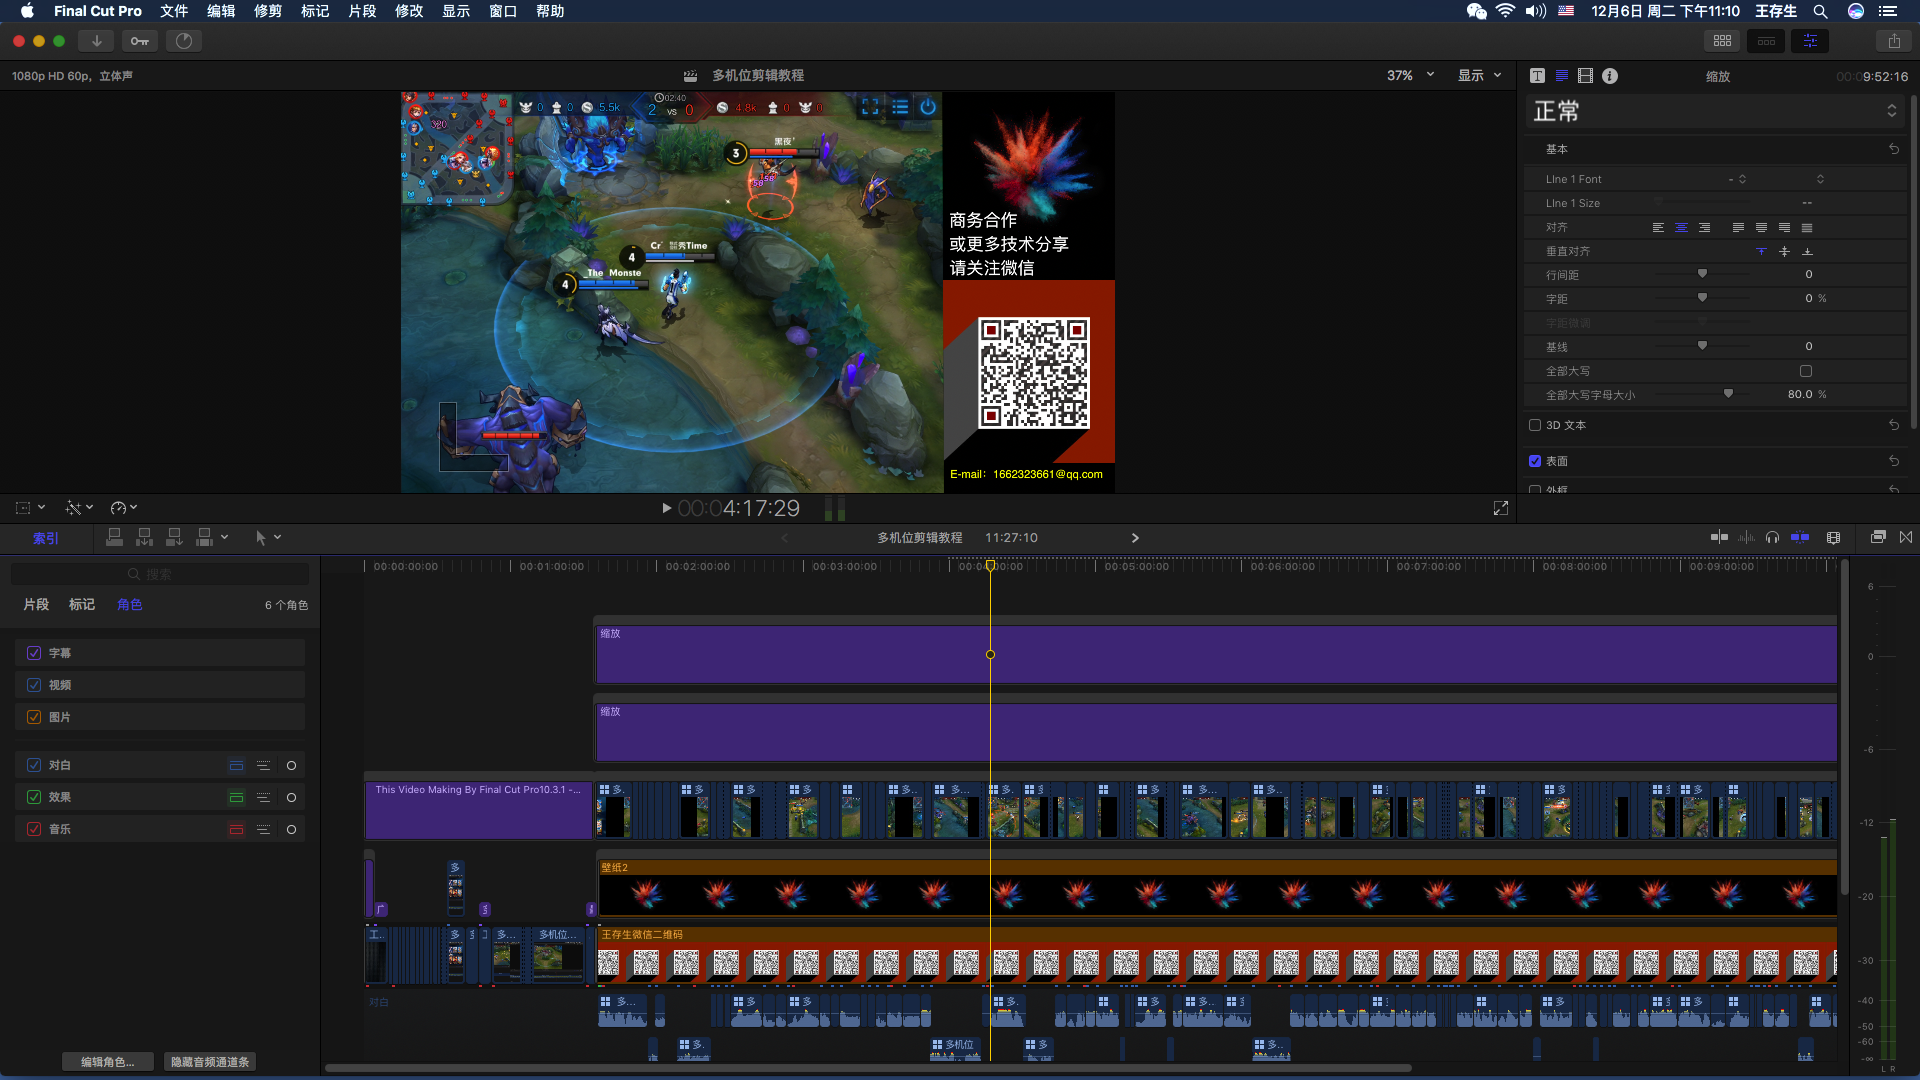Open the Share export button

coord(1894,41)
